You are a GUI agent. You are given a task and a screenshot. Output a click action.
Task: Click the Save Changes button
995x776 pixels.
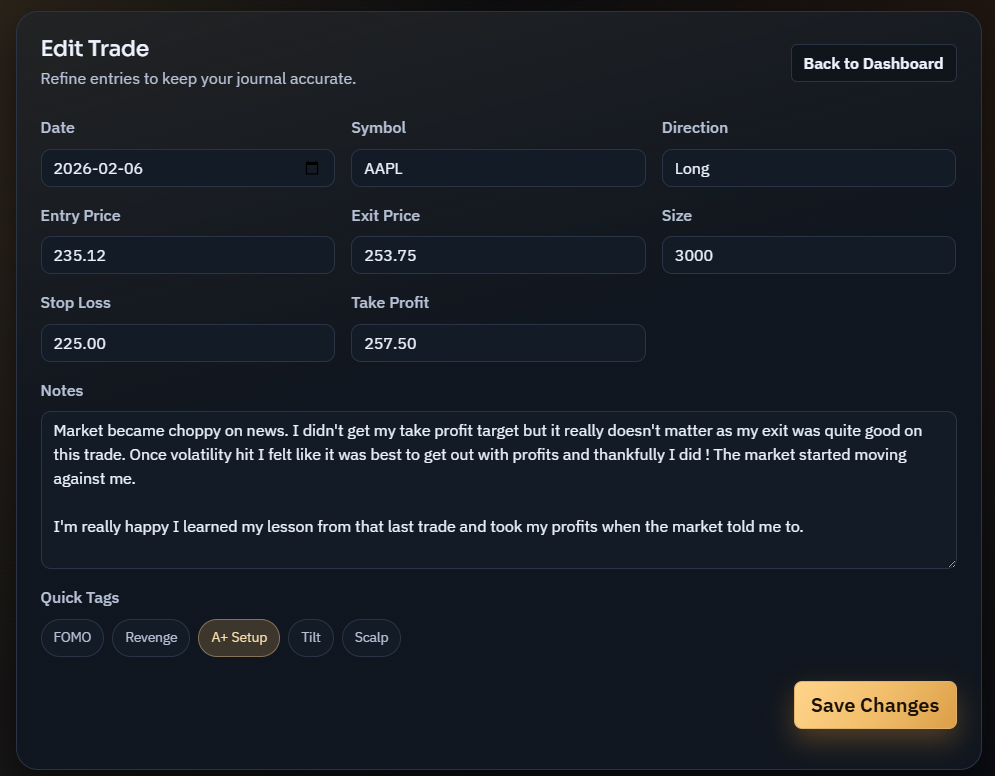tap(875, 706)
